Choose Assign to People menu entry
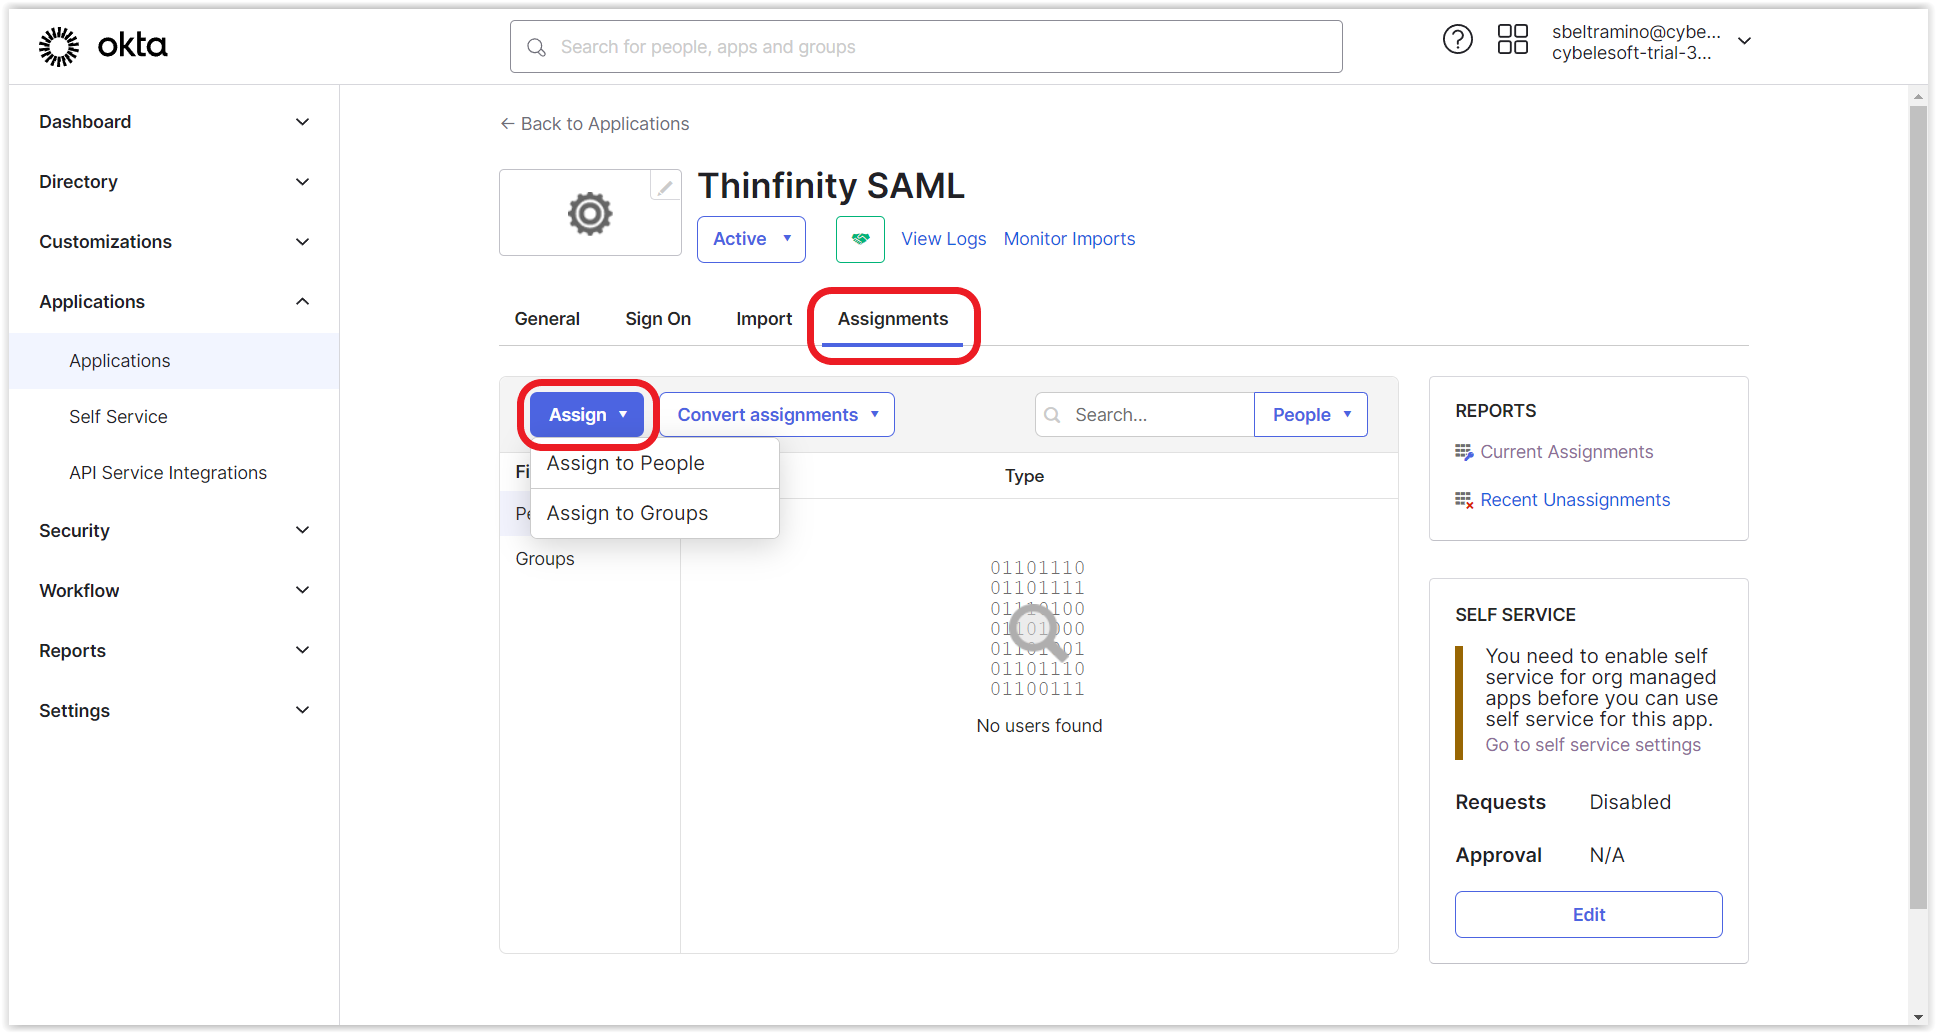 coord(655,464)
